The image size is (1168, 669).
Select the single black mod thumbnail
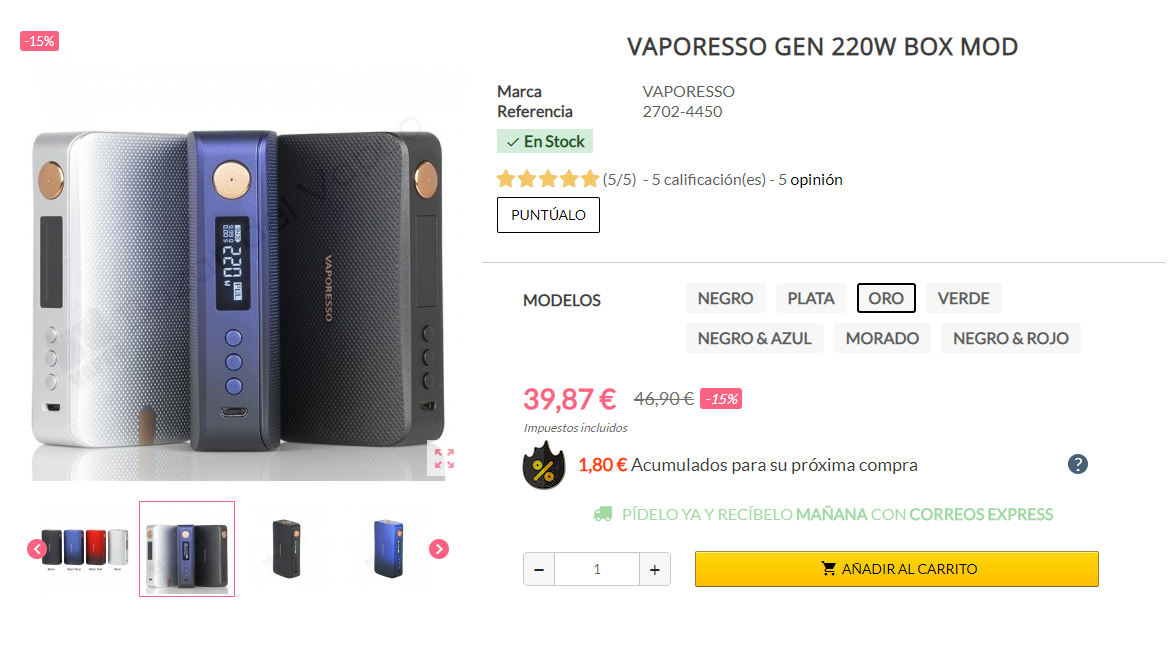(287, 549)
